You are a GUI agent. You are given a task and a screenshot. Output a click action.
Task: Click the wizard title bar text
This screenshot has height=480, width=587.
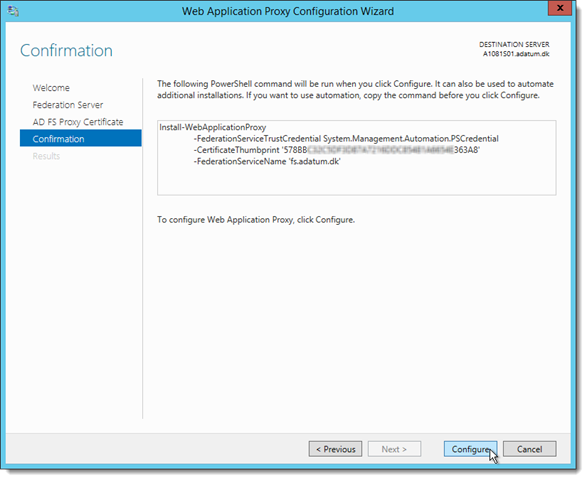pyautogui.click(x=288, y=11)
